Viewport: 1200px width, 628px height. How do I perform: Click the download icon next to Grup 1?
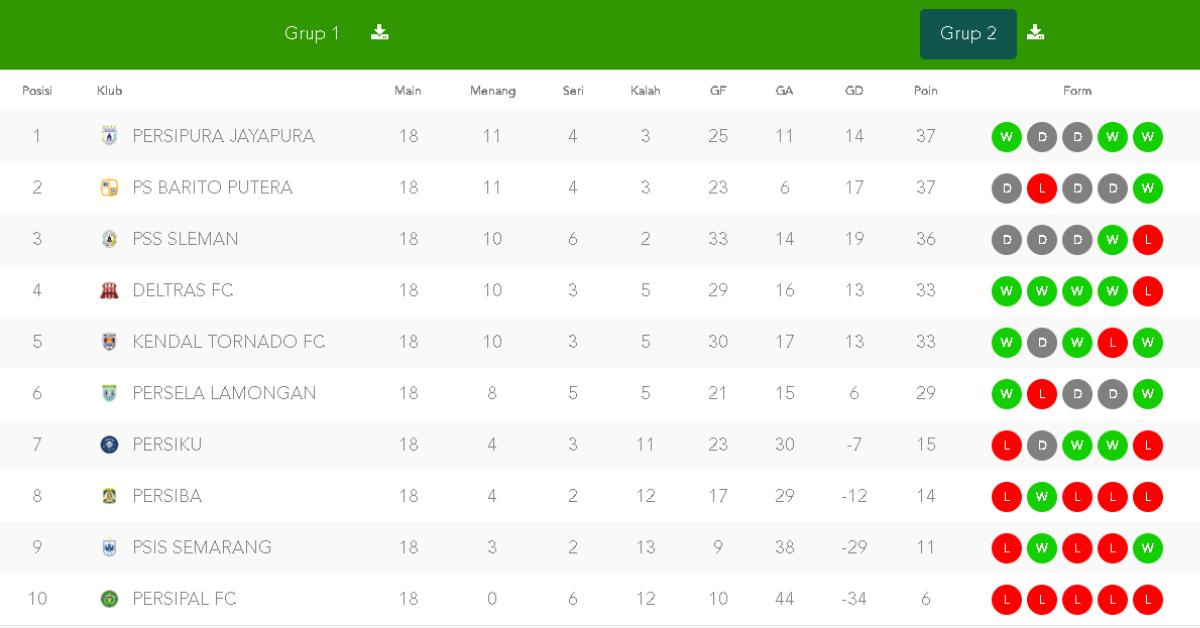[x=379, y=32]
